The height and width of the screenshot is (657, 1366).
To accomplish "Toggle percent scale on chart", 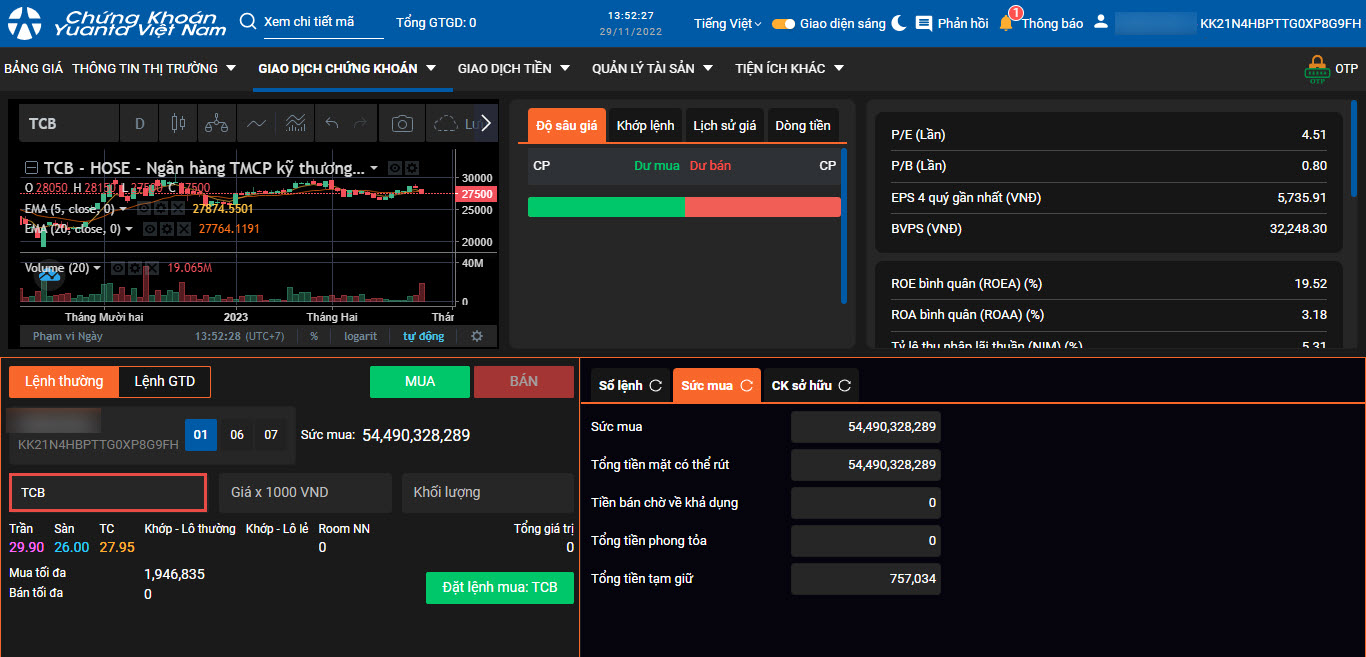I will click(314, 336).
